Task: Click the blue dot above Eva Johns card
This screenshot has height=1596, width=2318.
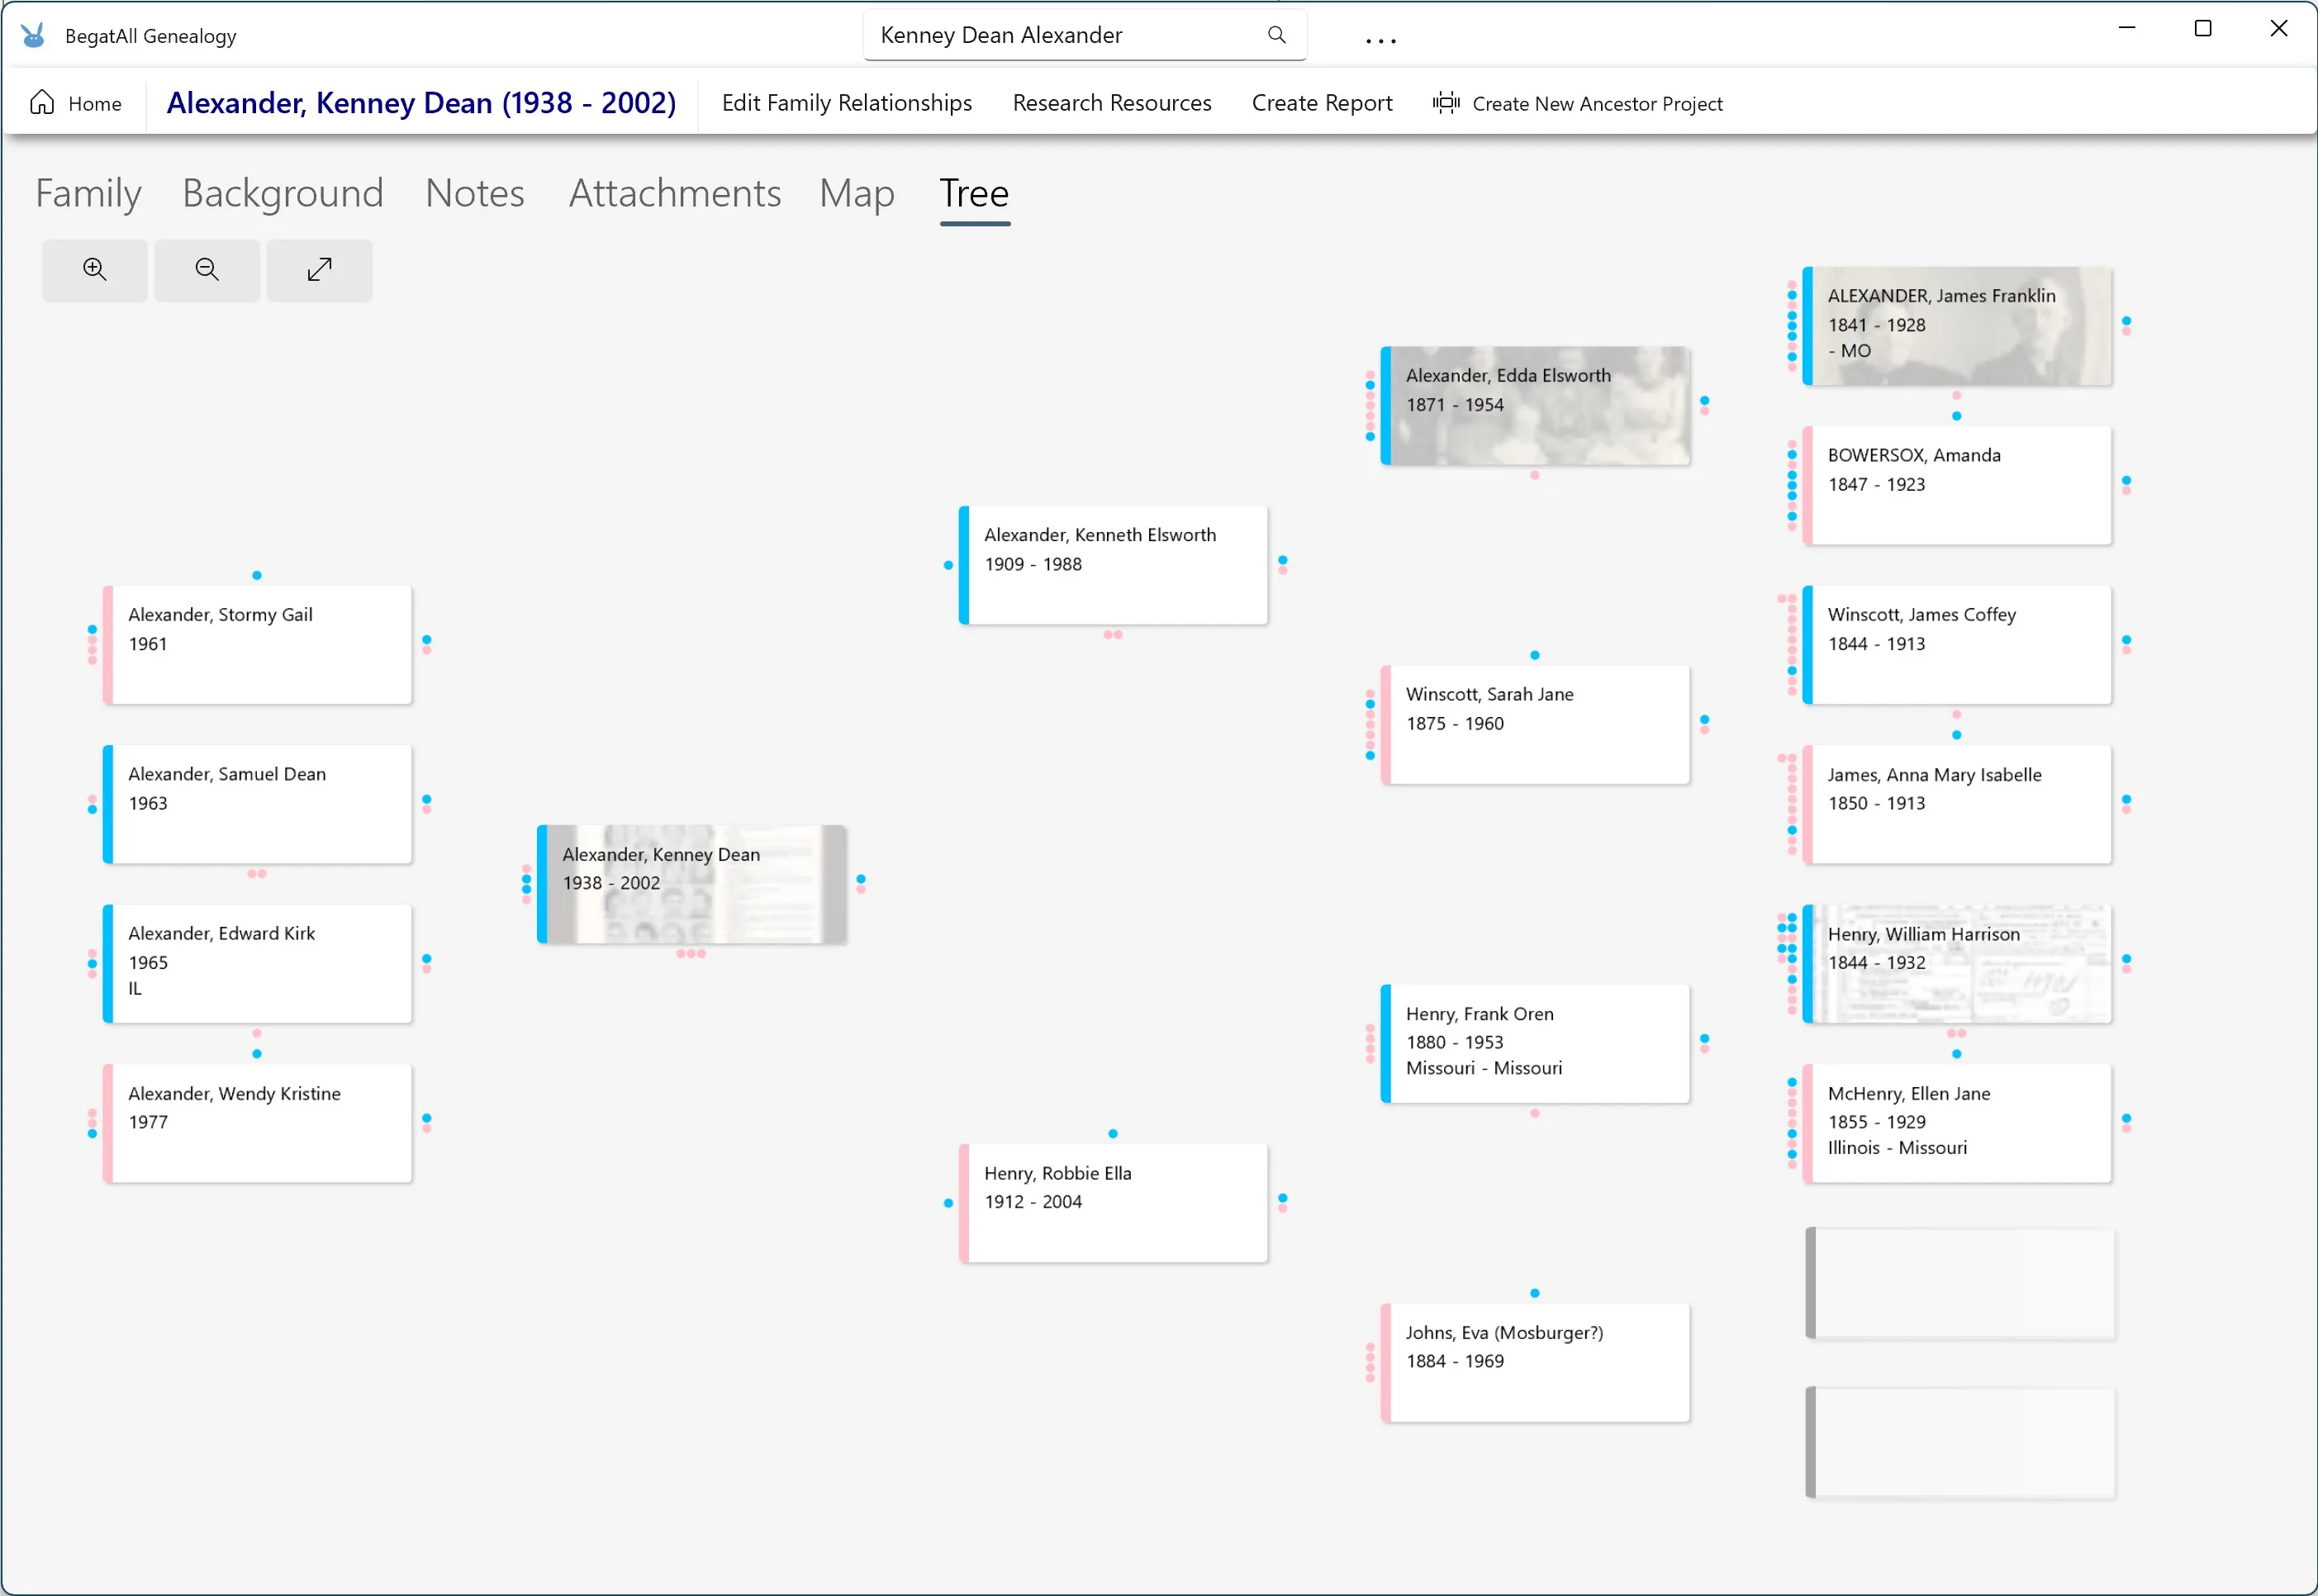Action: coord(1535,1293)
